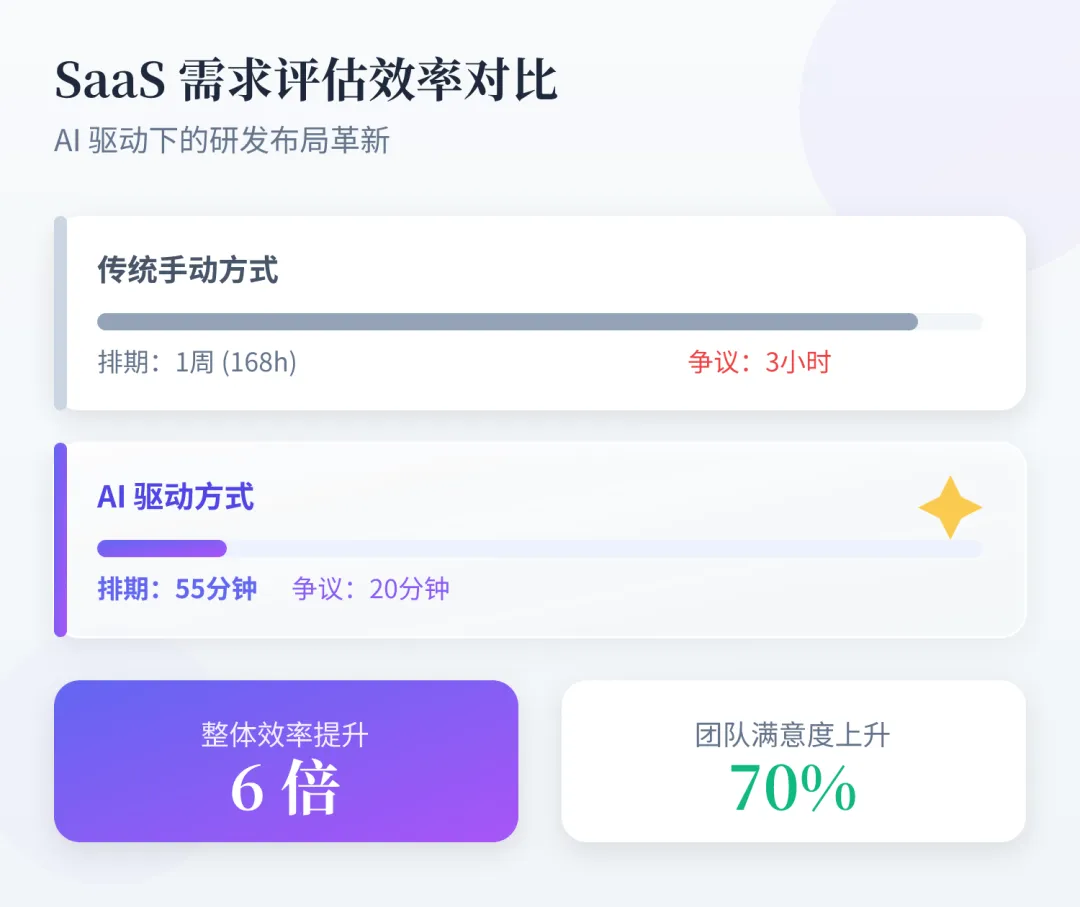This screenshot has width=1080, height=907.
Task: Click the 团队满意度上升 caption text
Action: pyautogui.click(x=793, y=735)
